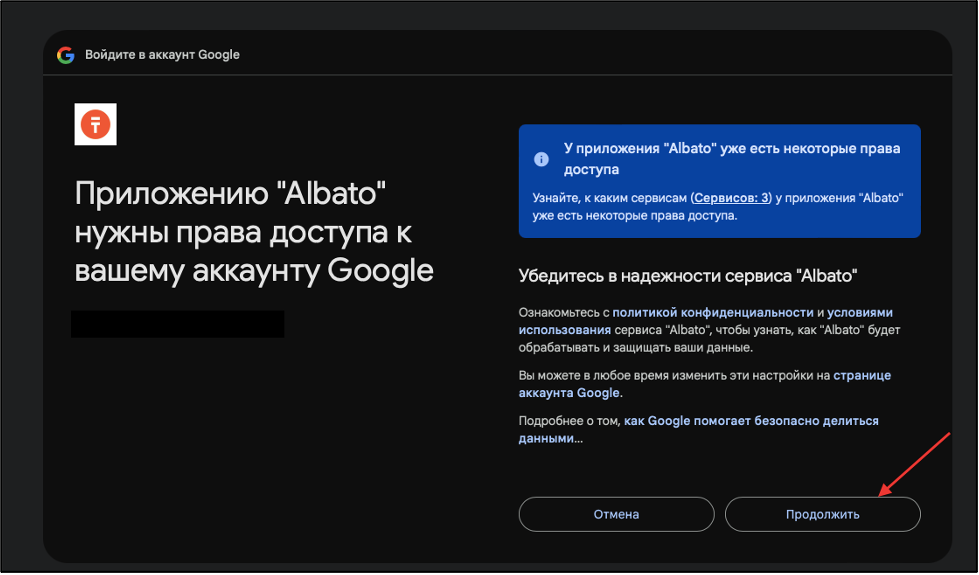
Task: Click the Google logo in the header
Action: [66, 55]
